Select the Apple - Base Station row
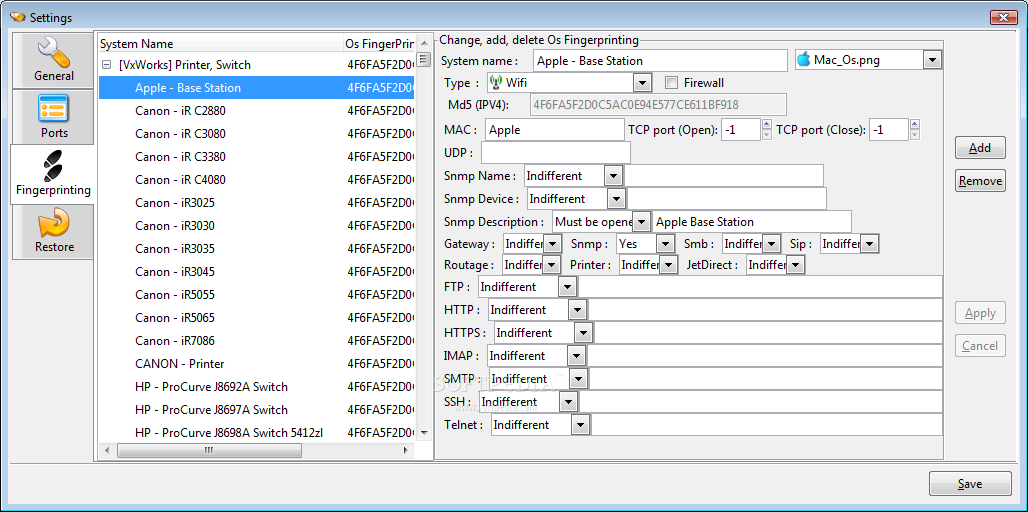The image size is (1028, 512). pyautogui.click(x=256, y=88)
